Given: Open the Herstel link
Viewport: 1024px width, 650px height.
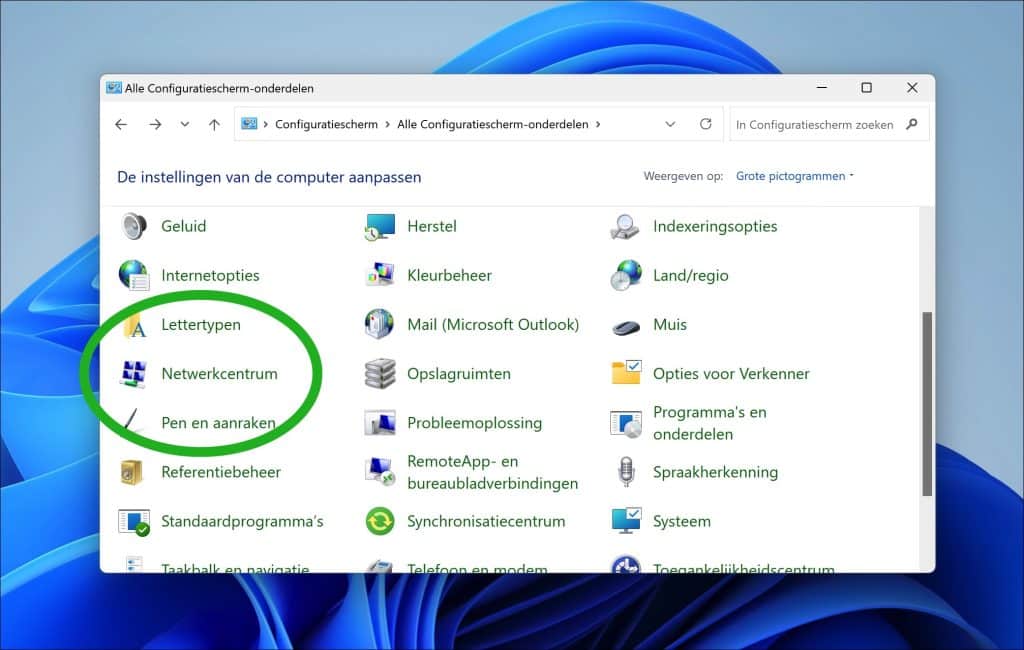Looking at the screenshot, I should 432,226.
